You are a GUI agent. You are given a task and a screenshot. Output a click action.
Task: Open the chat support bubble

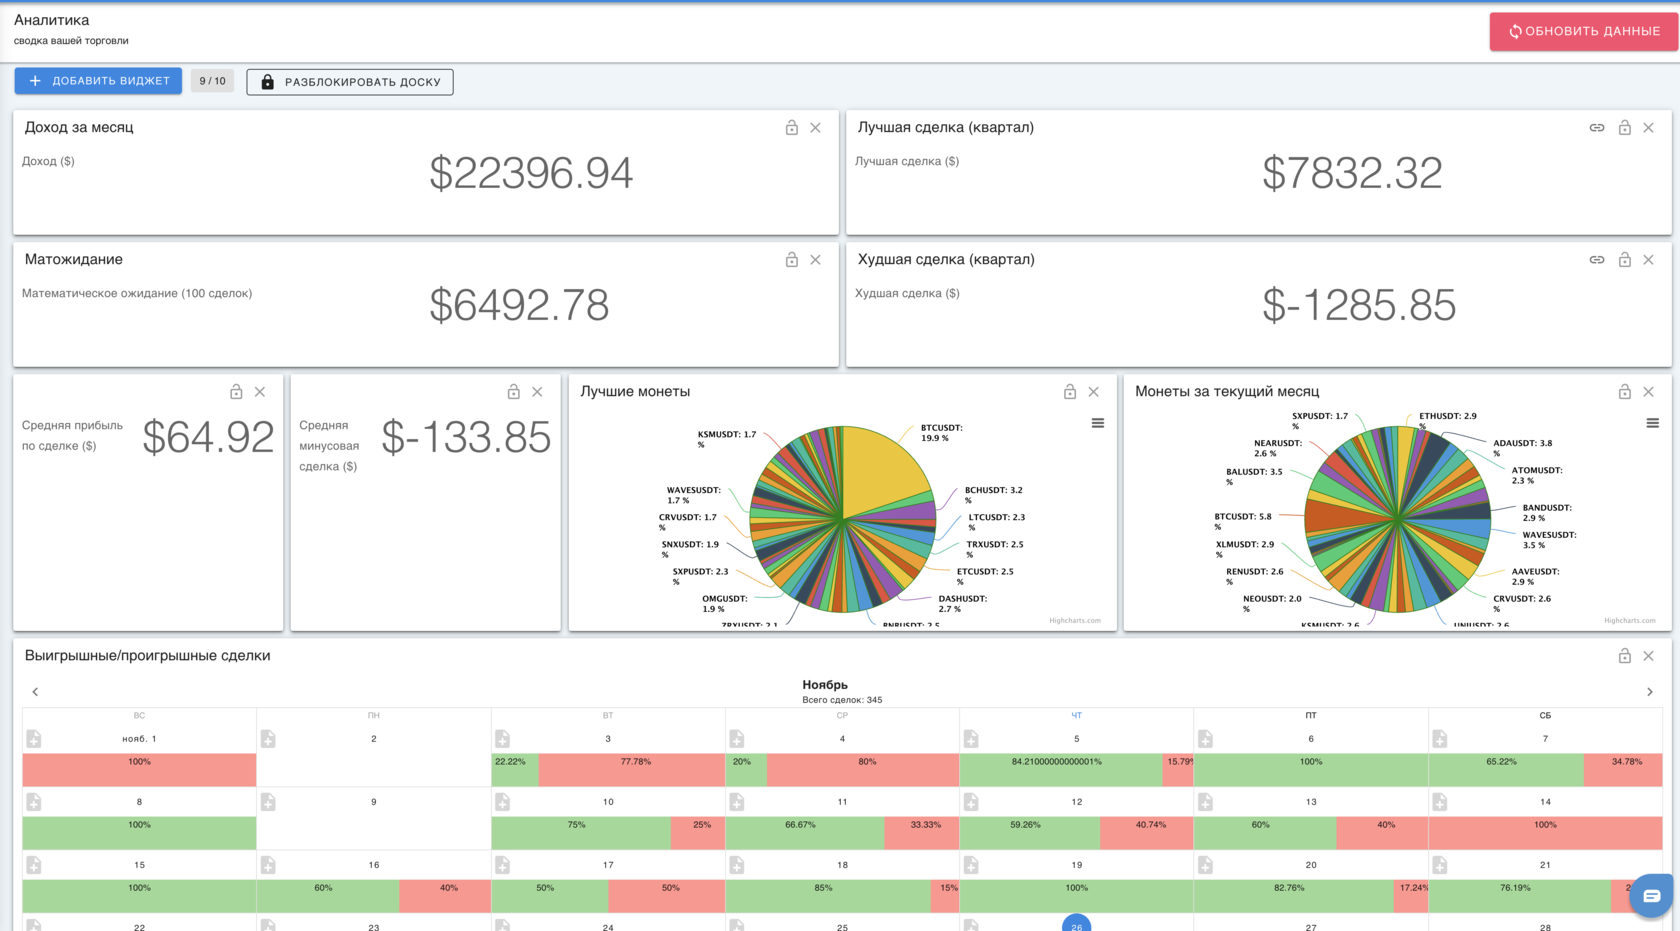(x=1651, y=896)
